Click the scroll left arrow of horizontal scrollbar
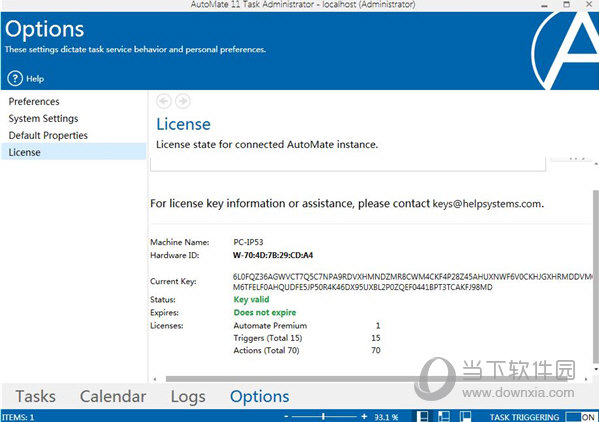Screen dimensions: 599x422 coord(155,379)
